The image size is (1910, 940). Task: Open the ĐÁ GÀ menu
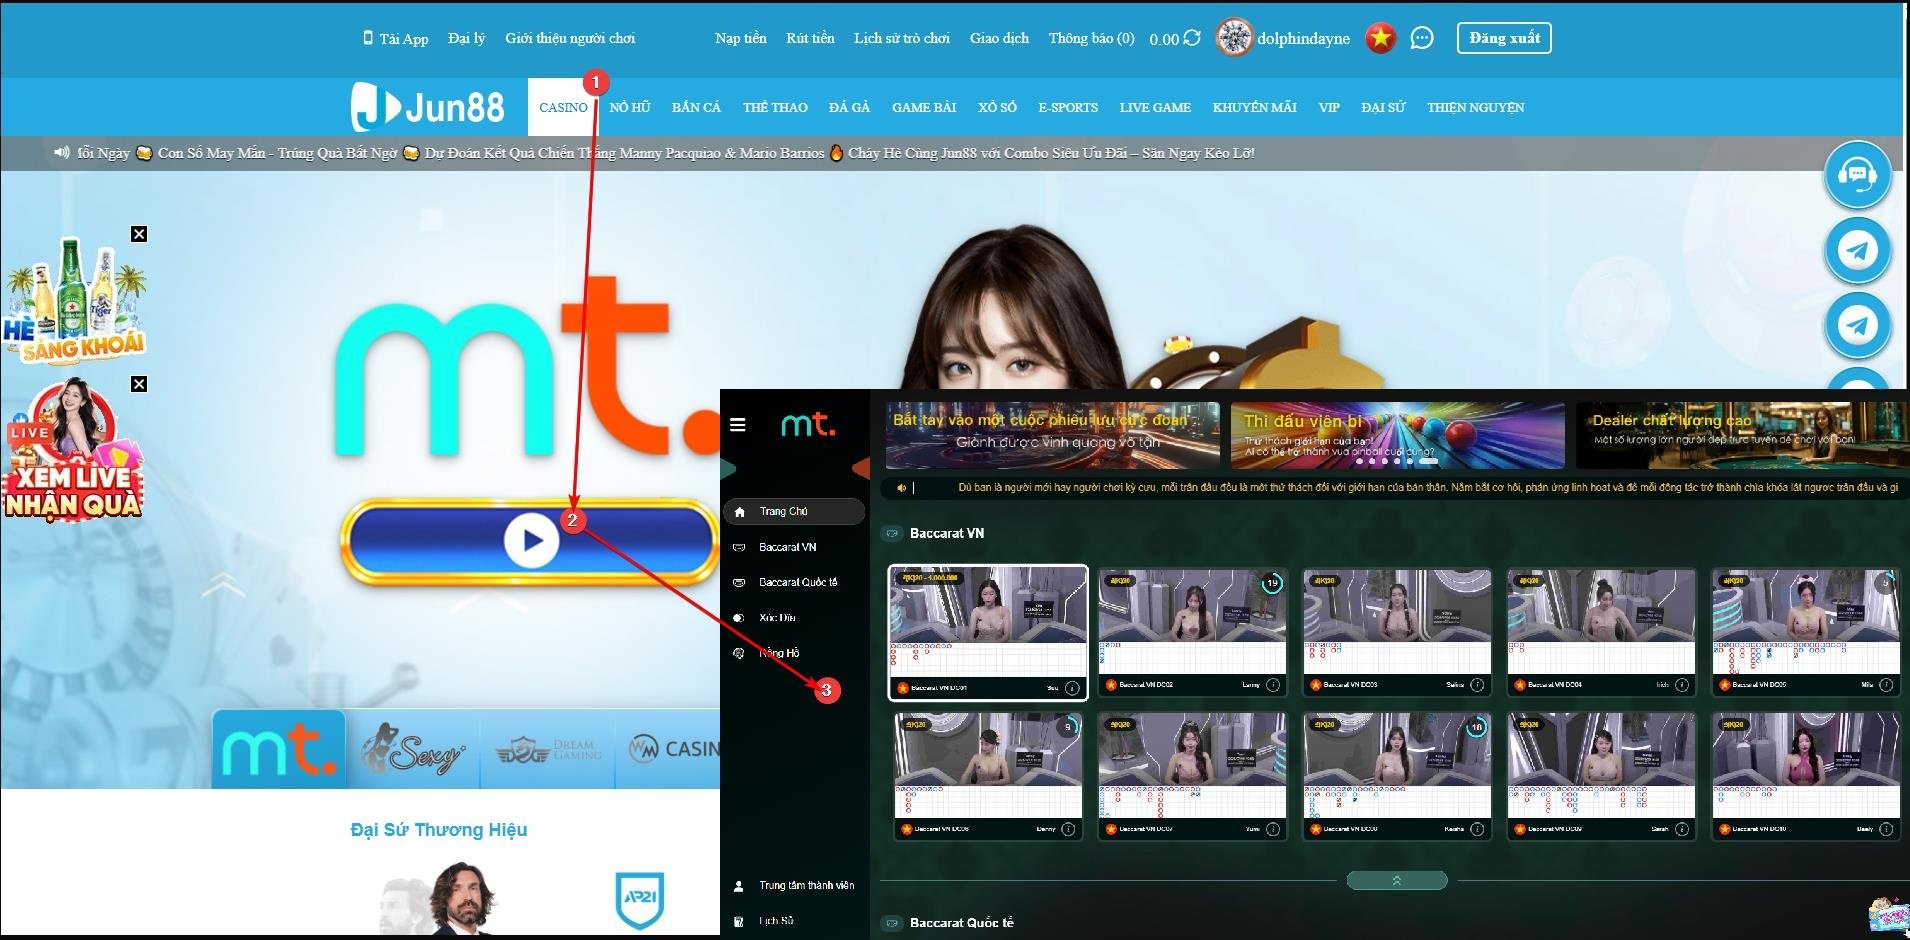tap(849, 107)
